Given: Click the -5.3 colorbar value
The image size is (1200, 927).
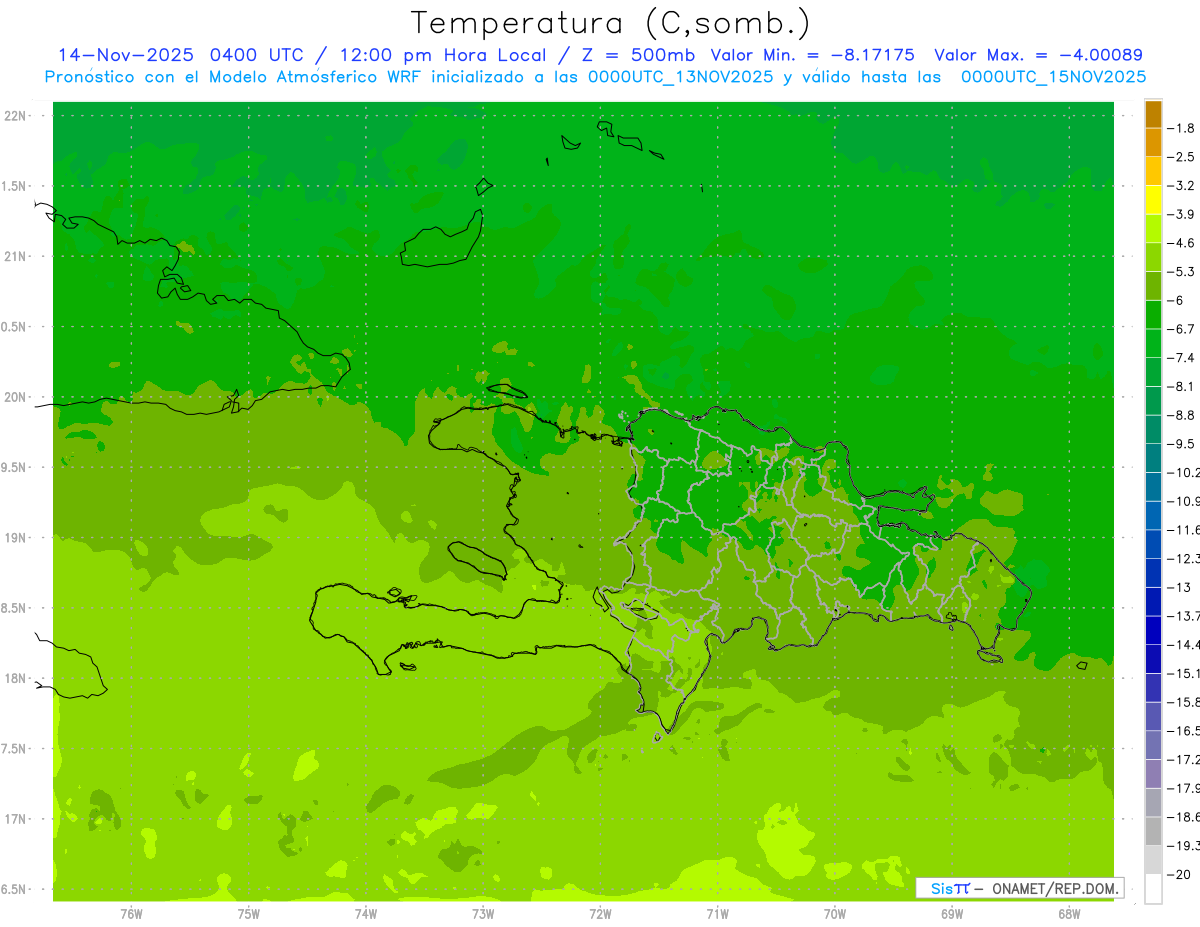Looking at the screenshot, I should click(1181, 271).
